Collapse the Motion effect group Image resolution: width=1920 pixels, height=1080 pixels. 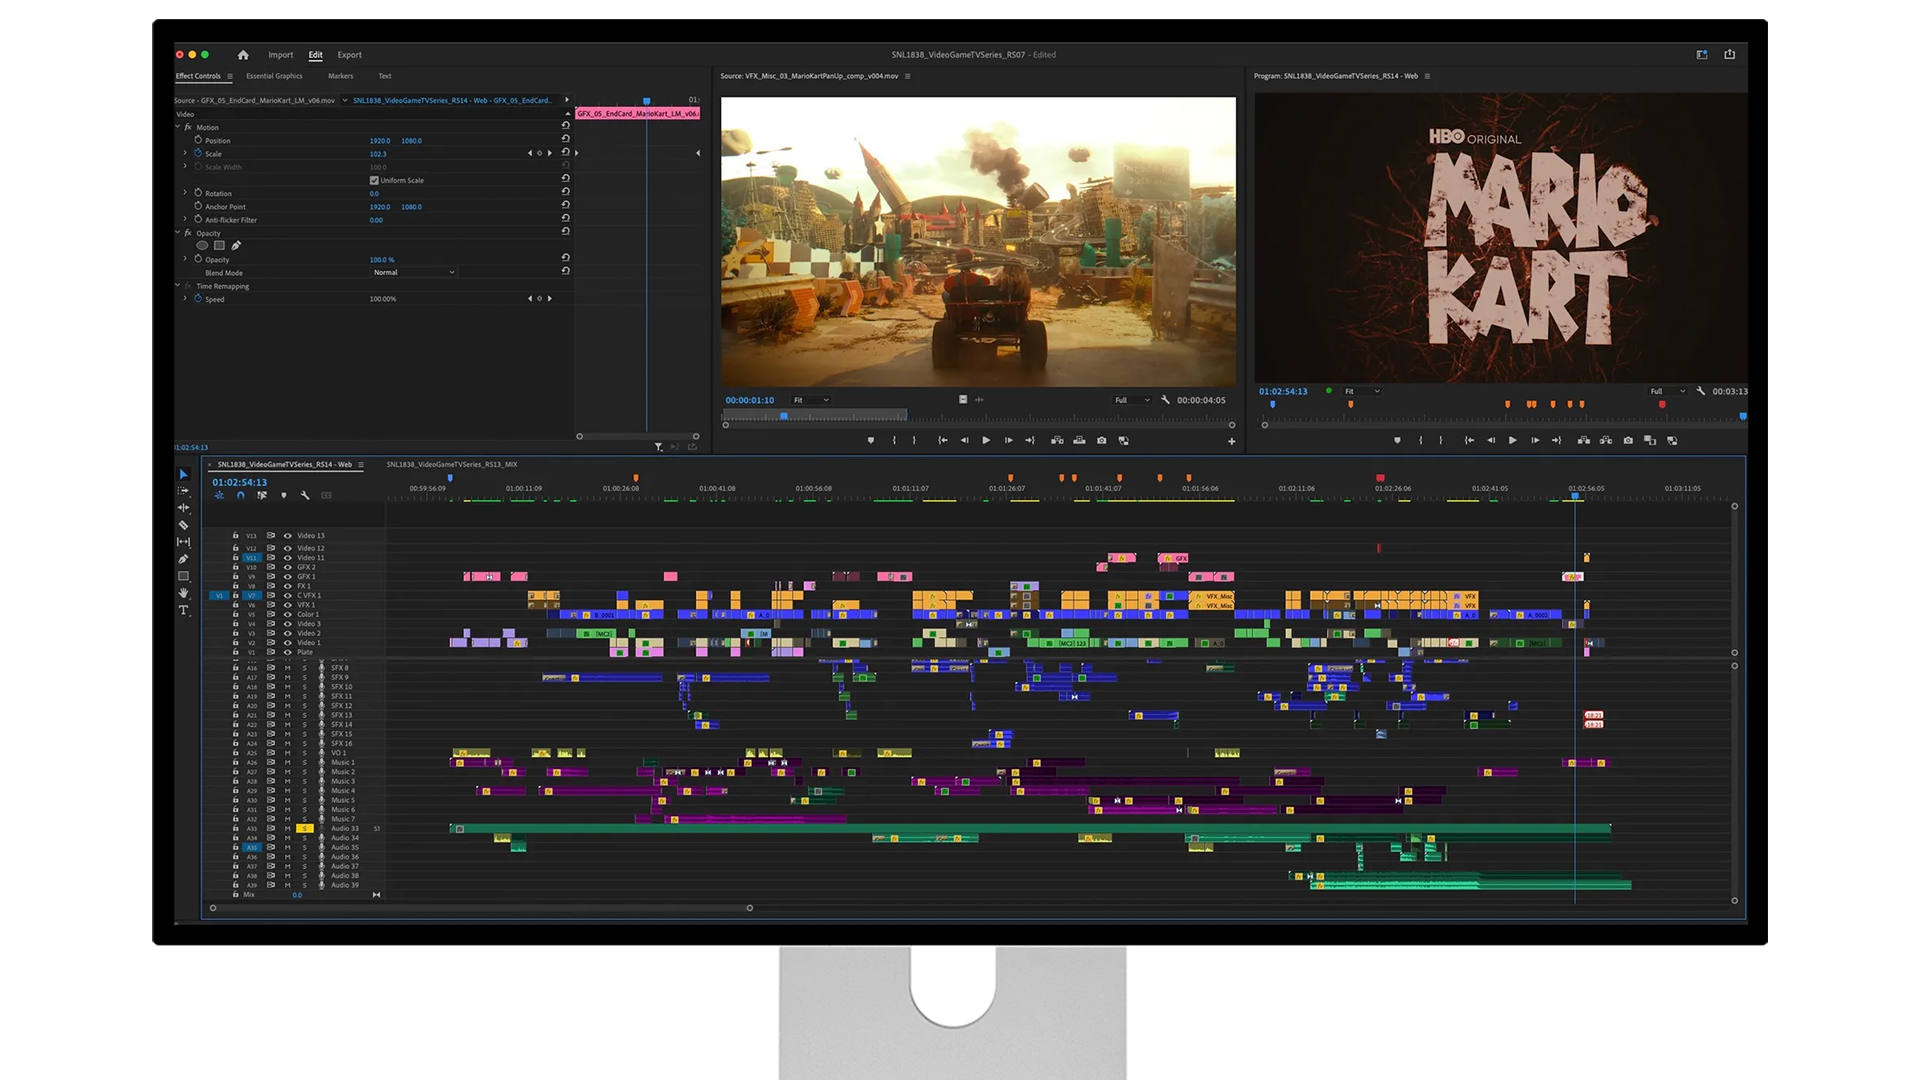[178, 127]
